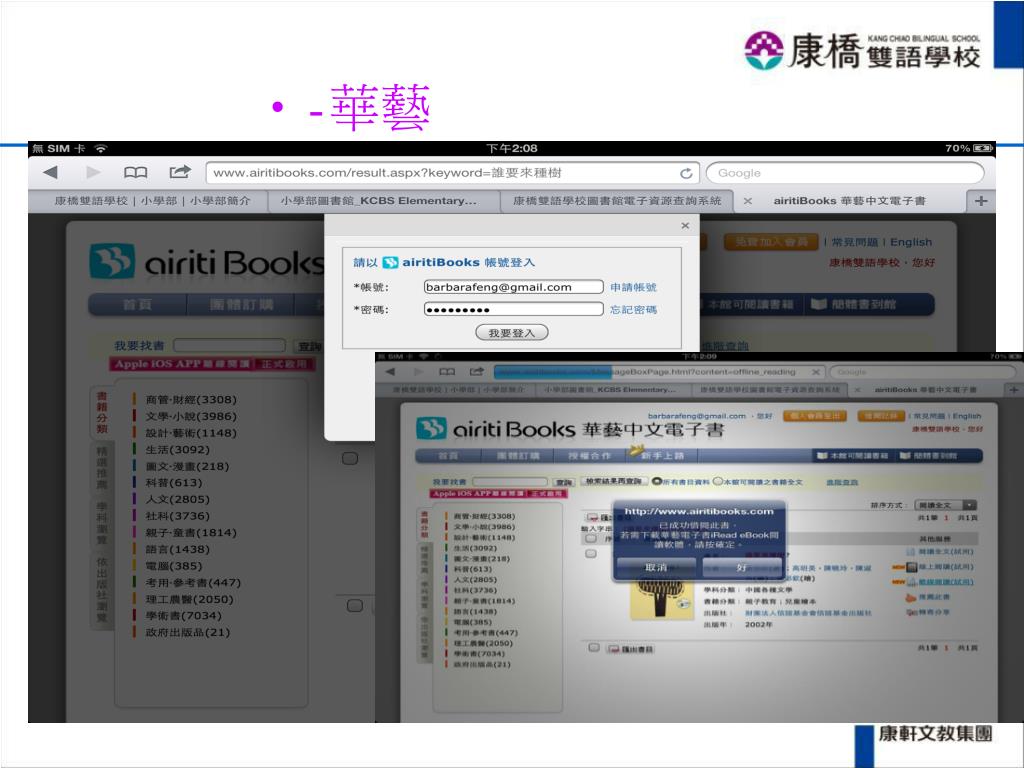Screen dimensions: 1024x768
Task: Click the 密碼 password field
Action: (x=513, y=309)
